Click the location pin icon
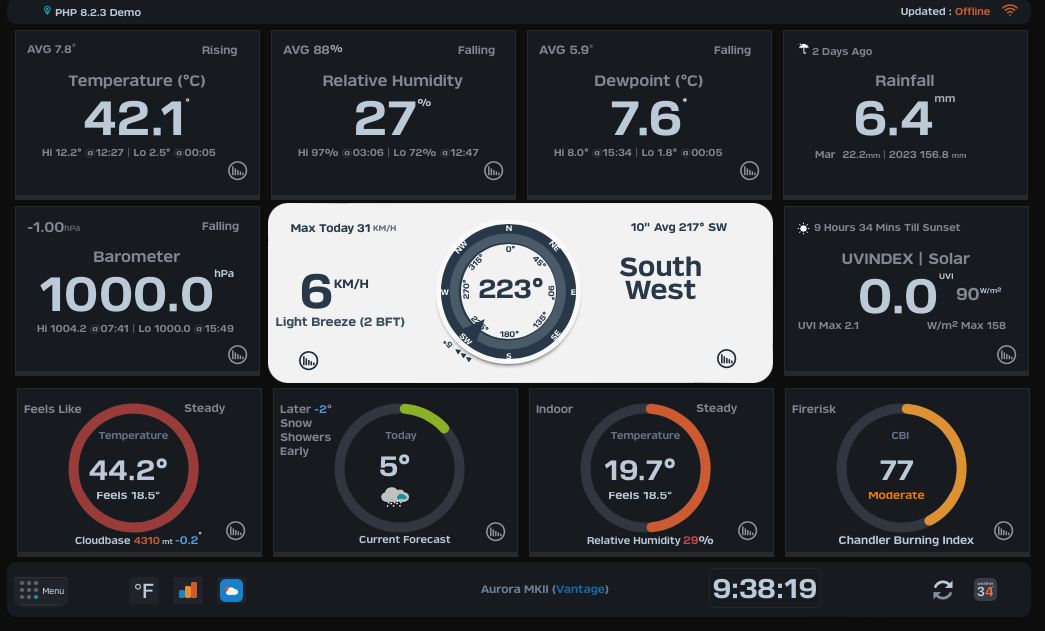Image resolution: width=1045 pixels, height=631 pixels. 47,11
